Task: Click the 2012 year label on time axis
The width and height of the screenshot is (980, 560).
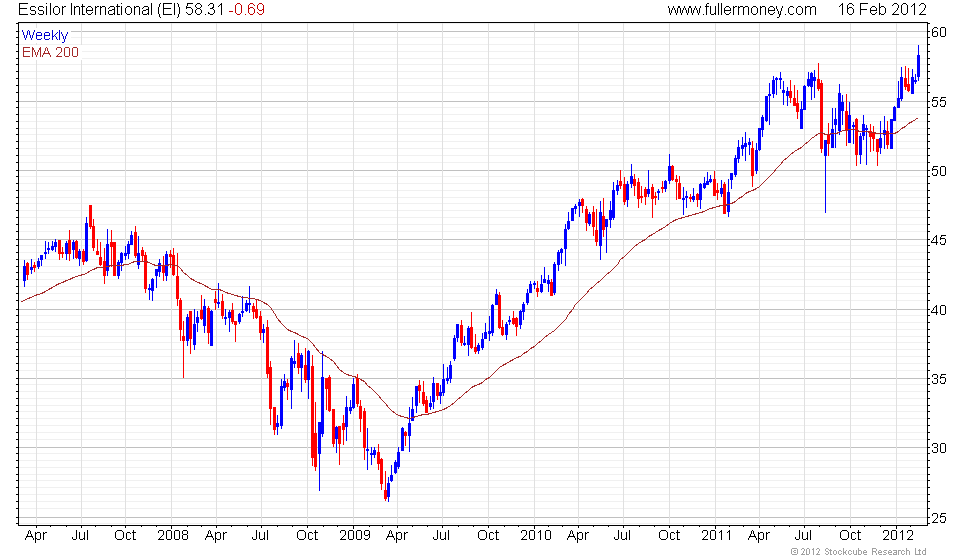Action: tap(898, 536)
